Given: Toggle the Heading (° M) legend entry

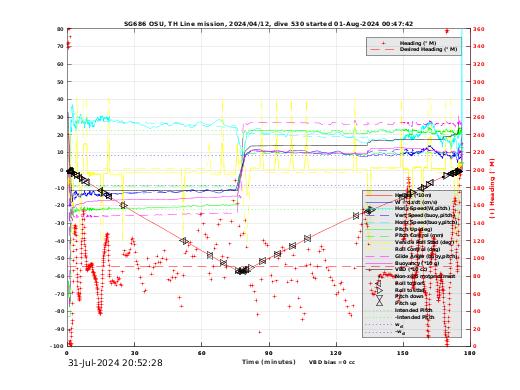Looking at the screenshot, I should click(x=418, y=43).
